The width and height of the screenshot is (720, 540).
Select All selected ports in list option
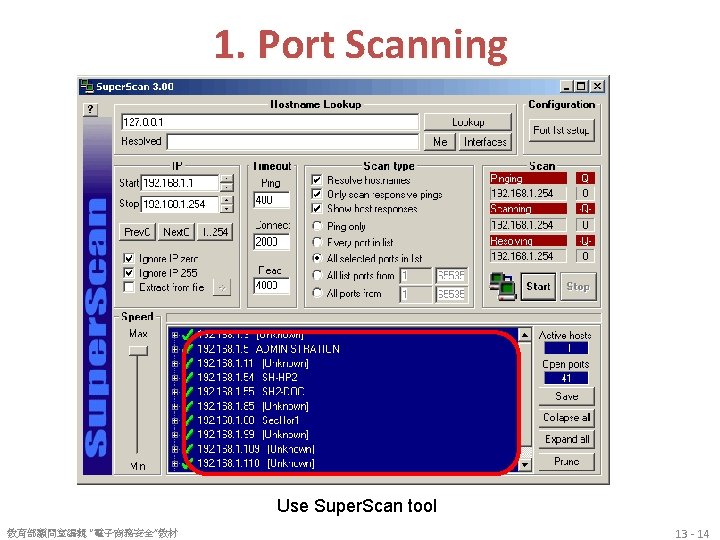click(x=317, y=258)
